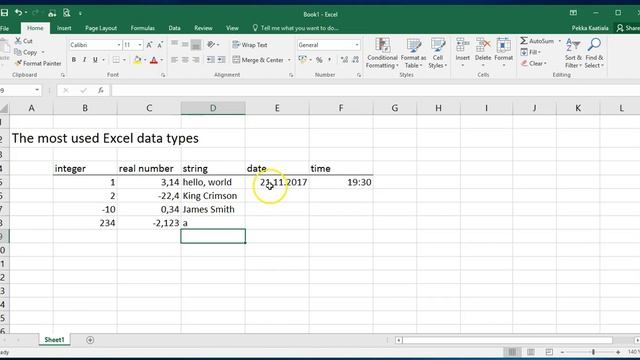Select cell containing King Crimson

(x=213, y=196)
